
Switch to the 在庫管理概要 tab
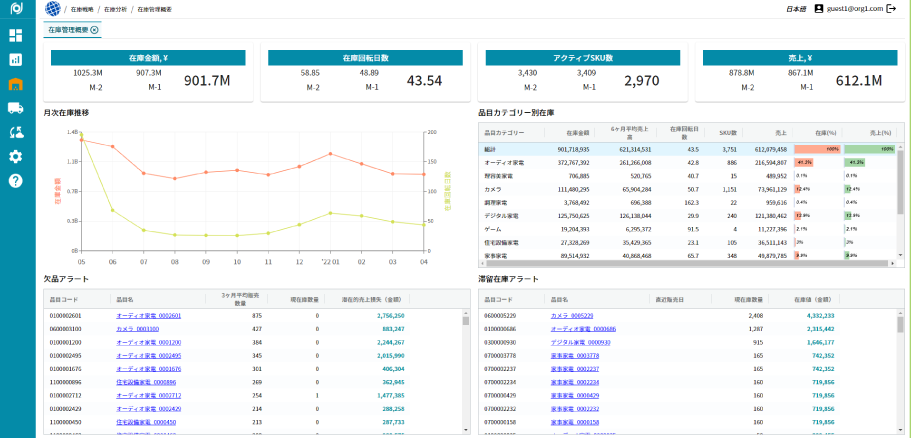(x=68, y=30)
